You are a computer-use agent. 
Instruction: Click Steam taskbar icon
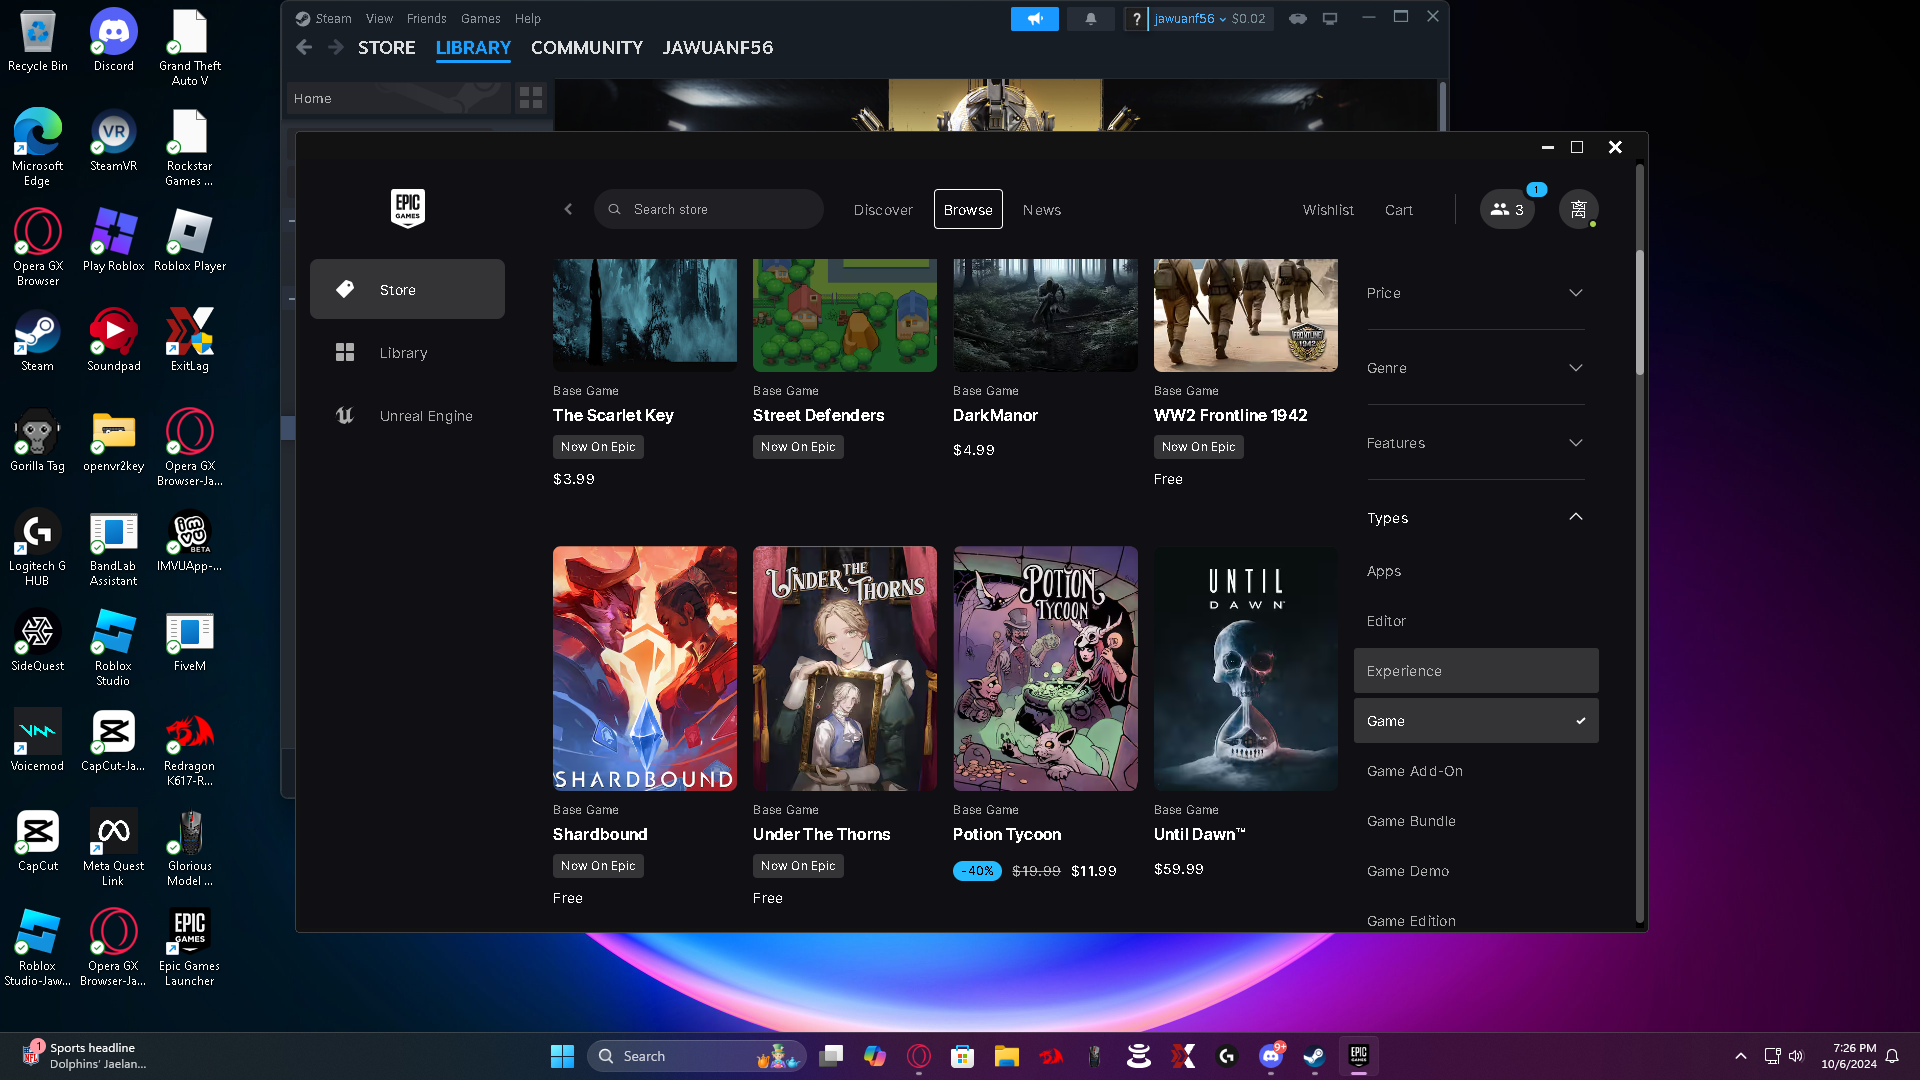(x=1314, y=1056)
